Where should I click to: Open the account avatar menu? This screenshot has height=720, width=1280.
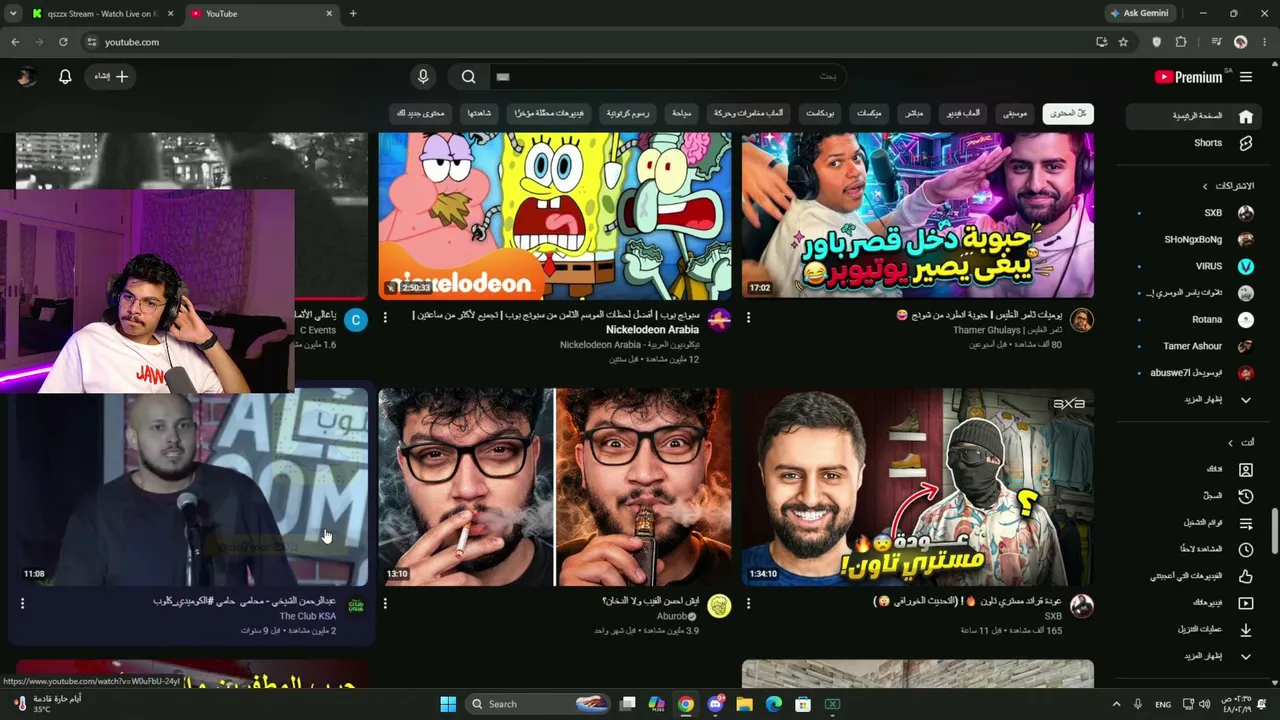27,77
